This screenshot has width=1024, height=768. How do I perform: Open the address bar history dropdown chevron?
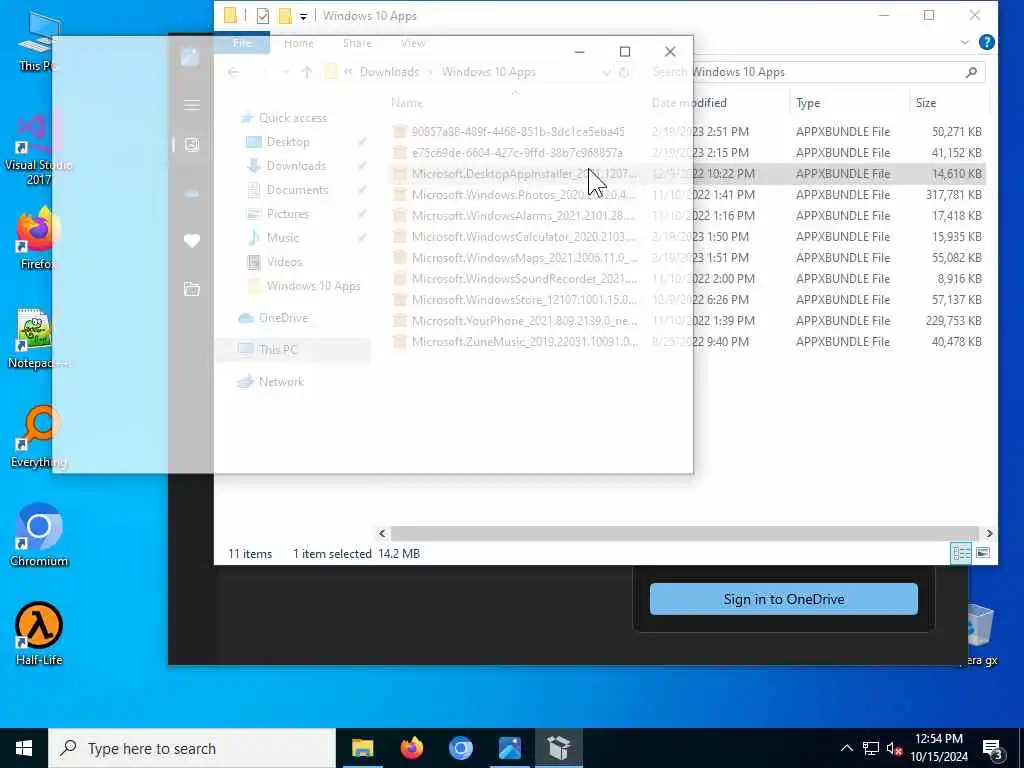click(x=607, y=72)
